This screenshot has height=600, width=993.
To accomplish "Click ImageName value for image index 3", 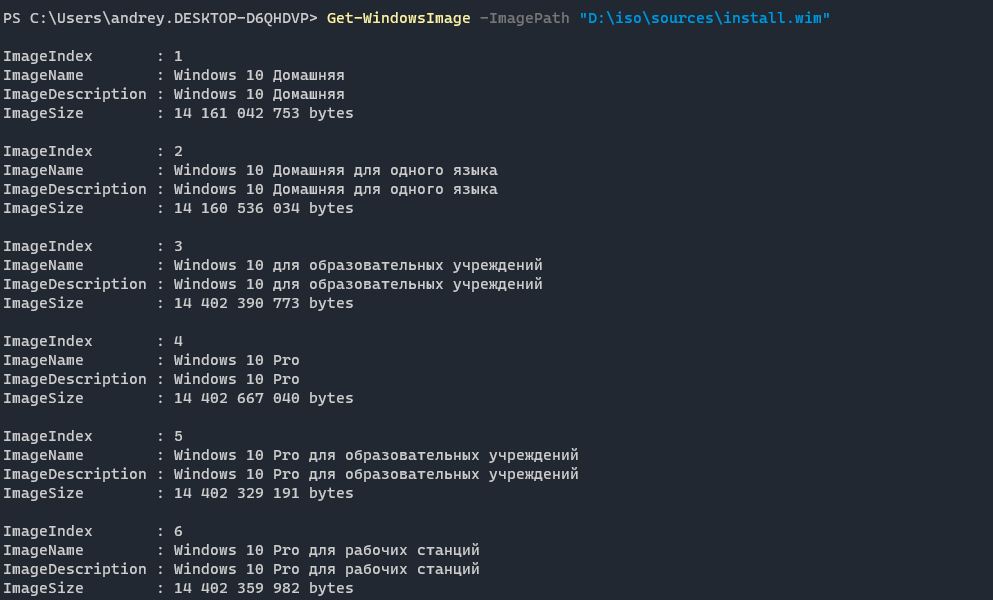I will (358, 265).
